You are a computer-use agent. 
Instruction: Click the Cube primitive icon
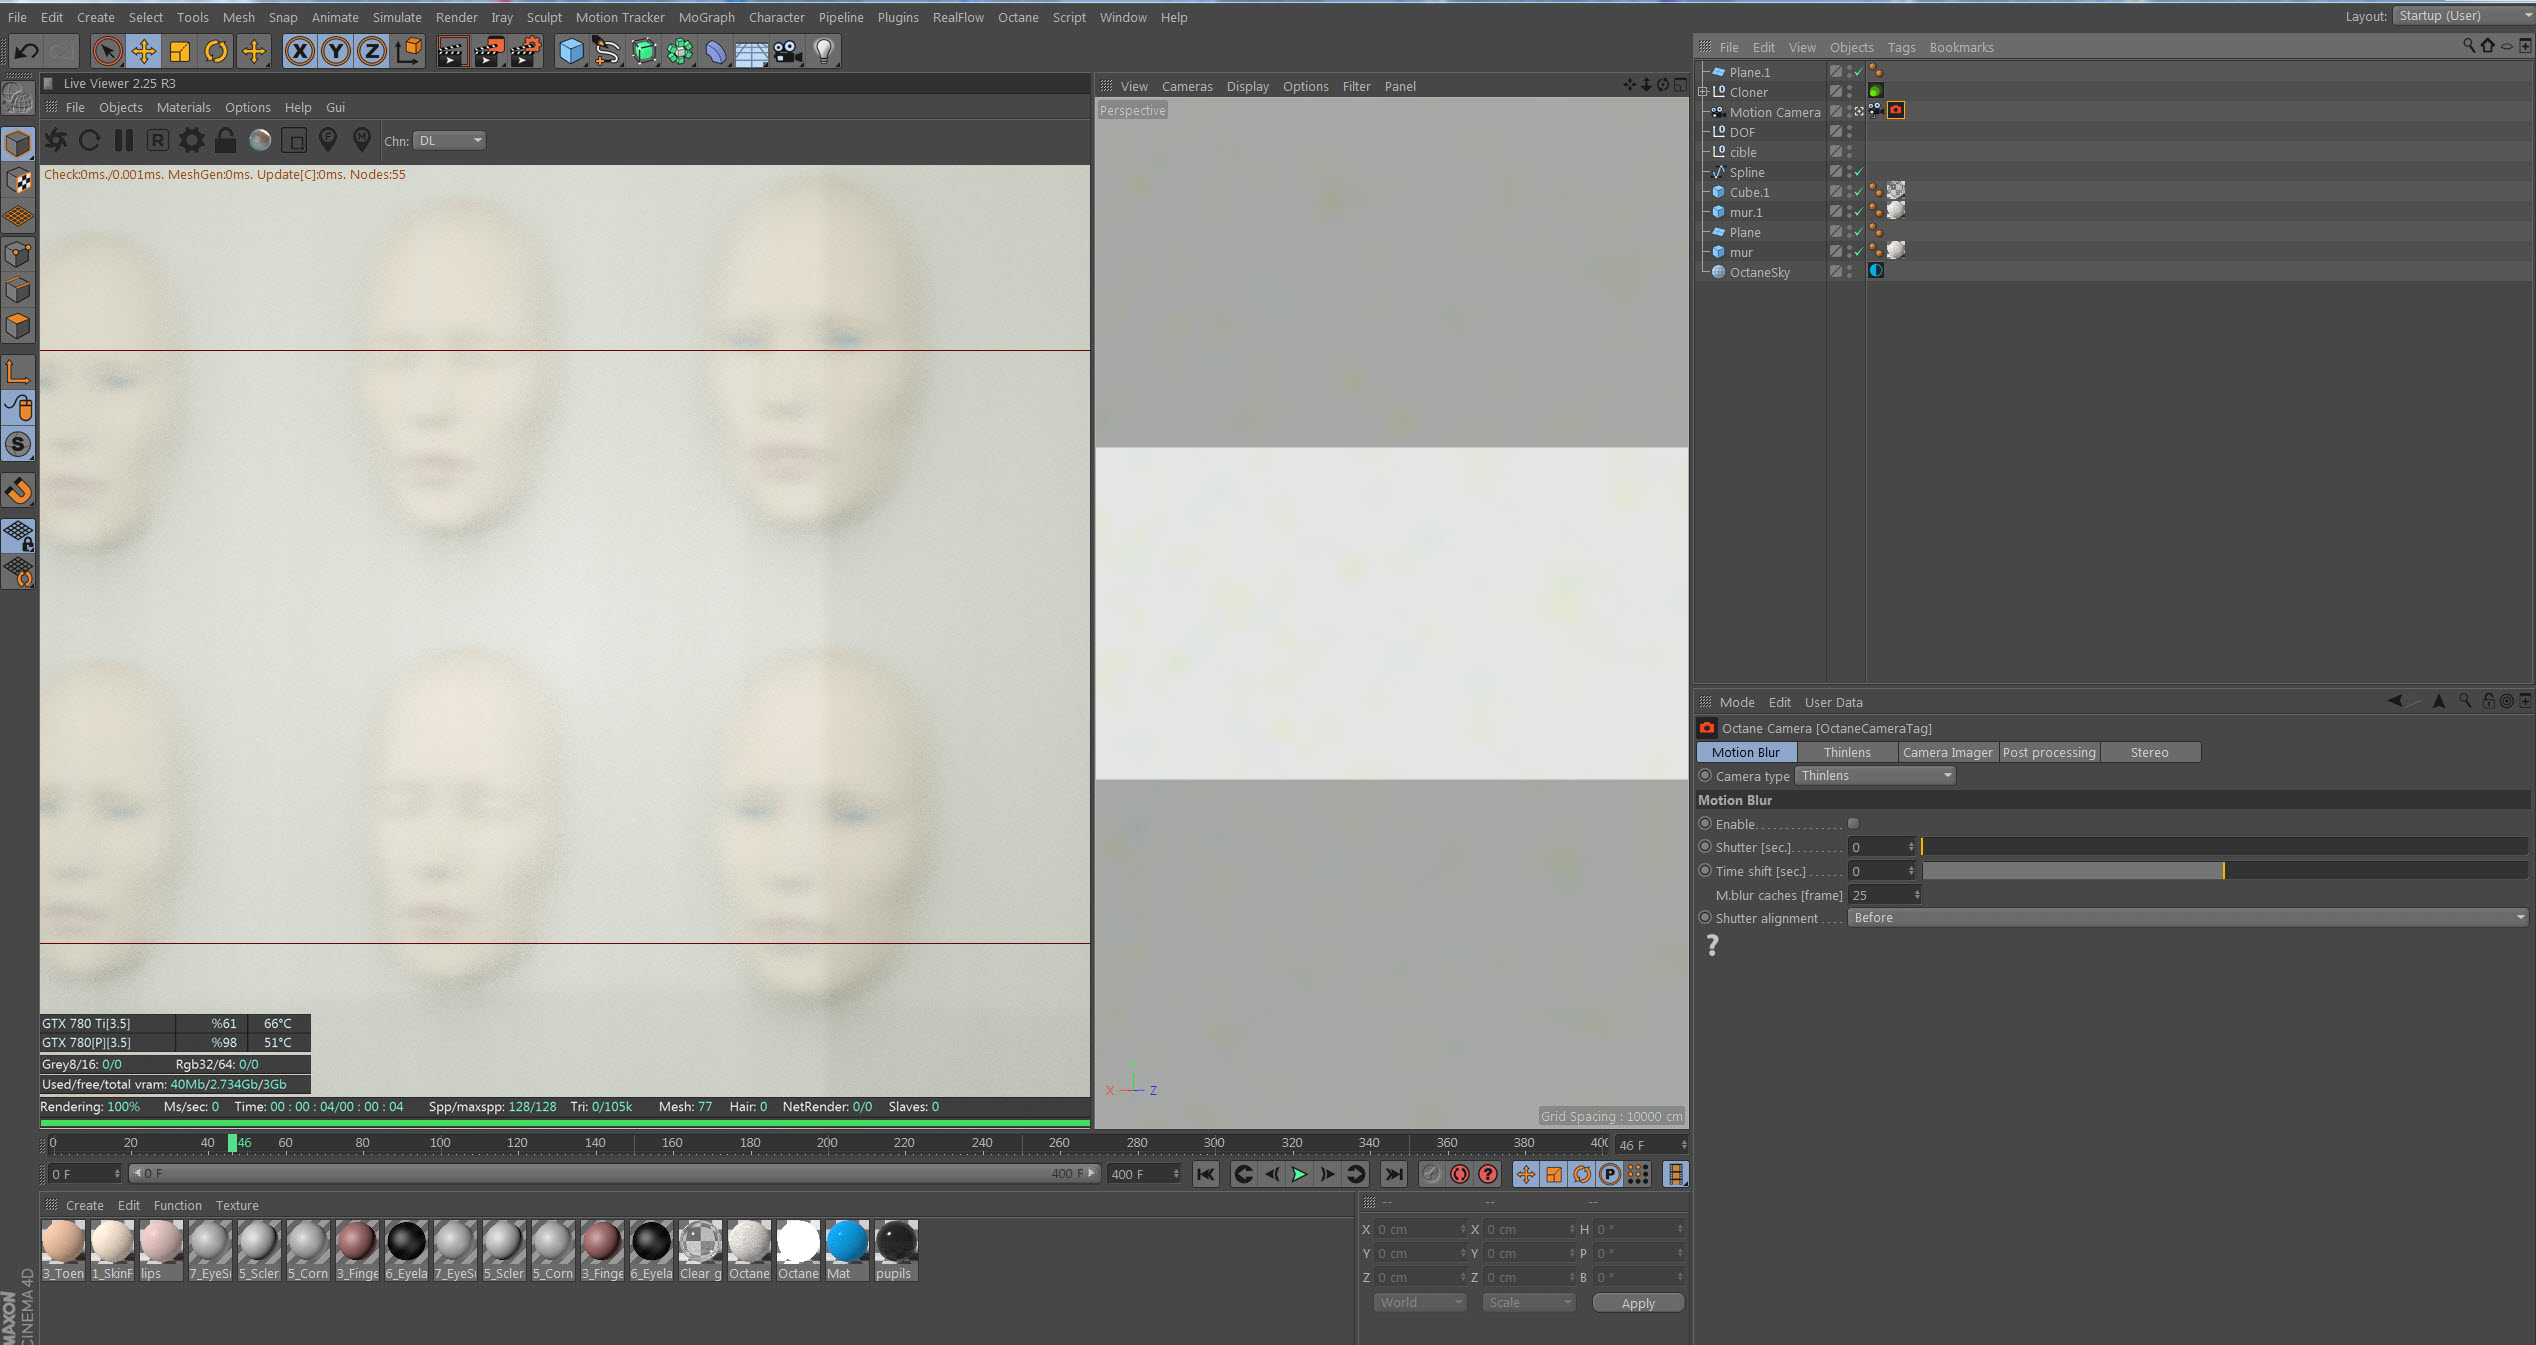point(571,51)
